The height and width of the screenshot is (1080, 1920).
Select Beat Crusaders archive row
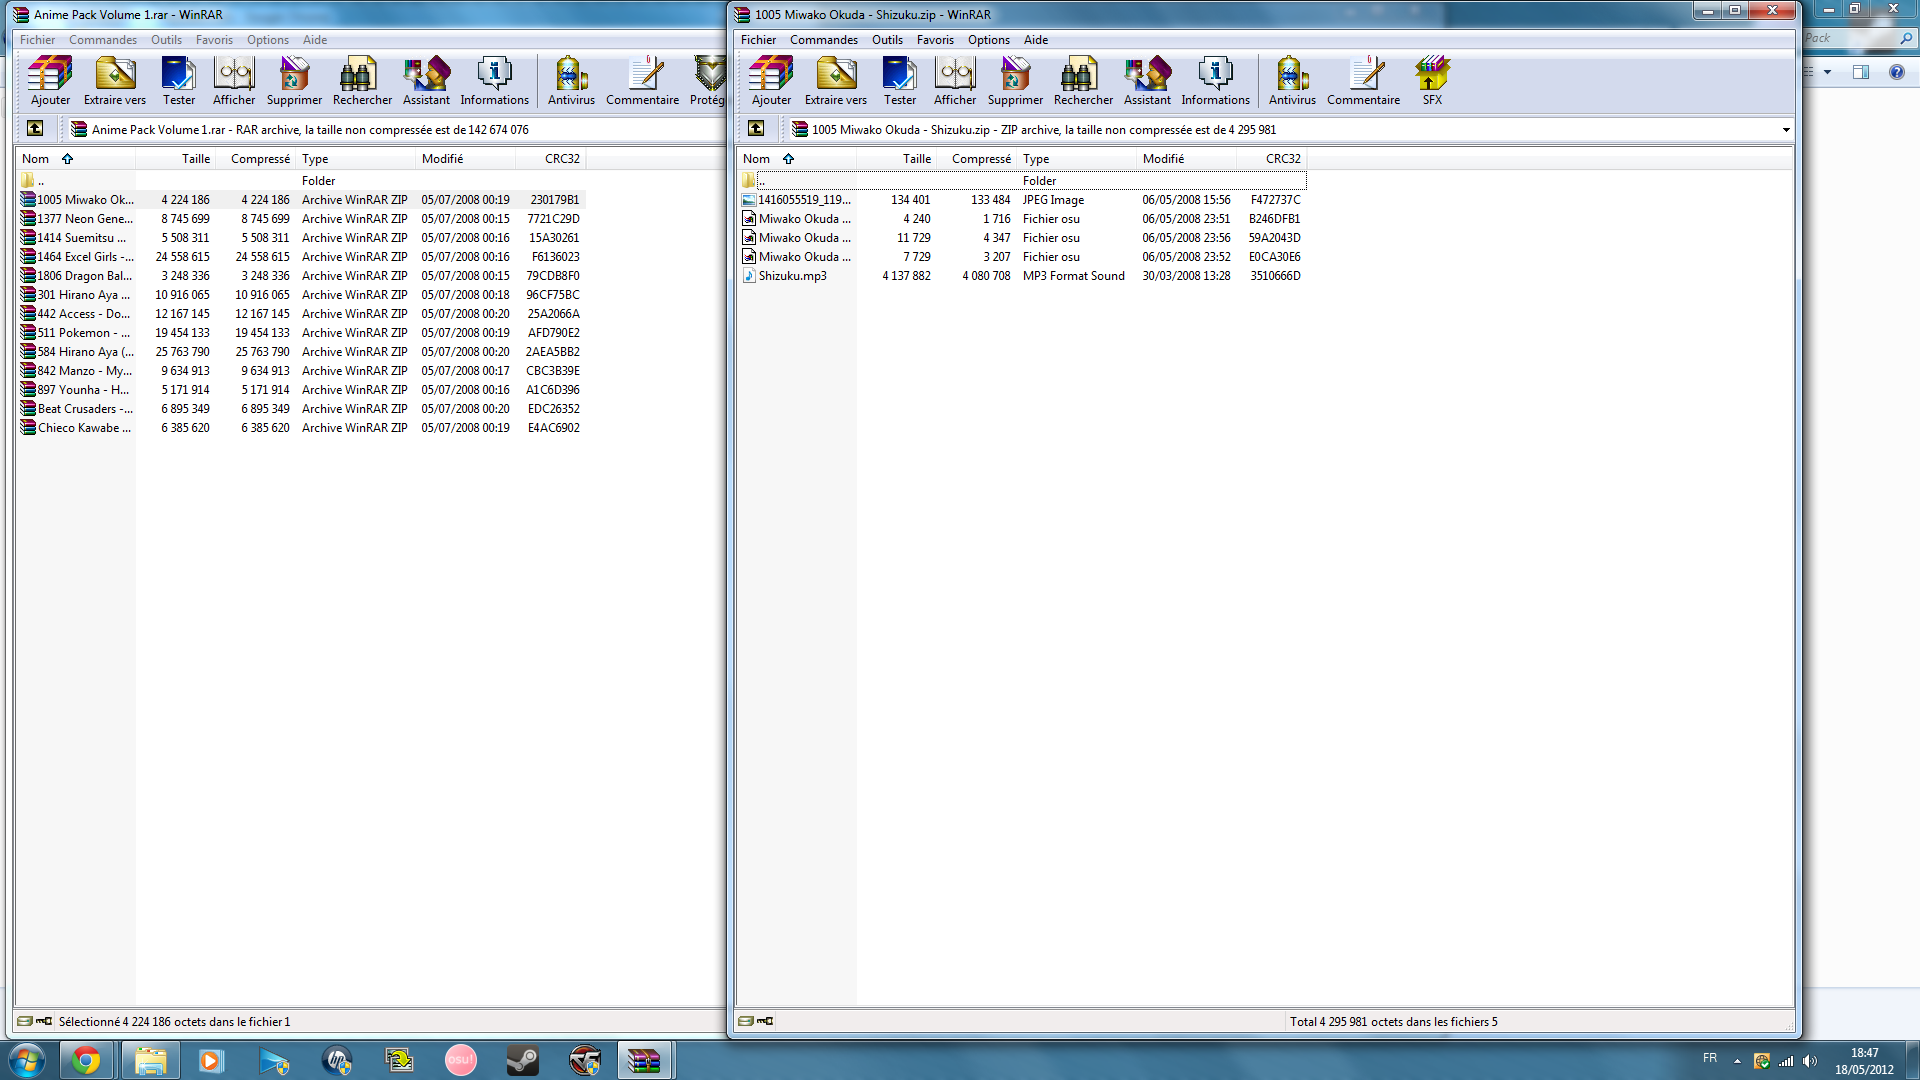click(x=301, y=409)
